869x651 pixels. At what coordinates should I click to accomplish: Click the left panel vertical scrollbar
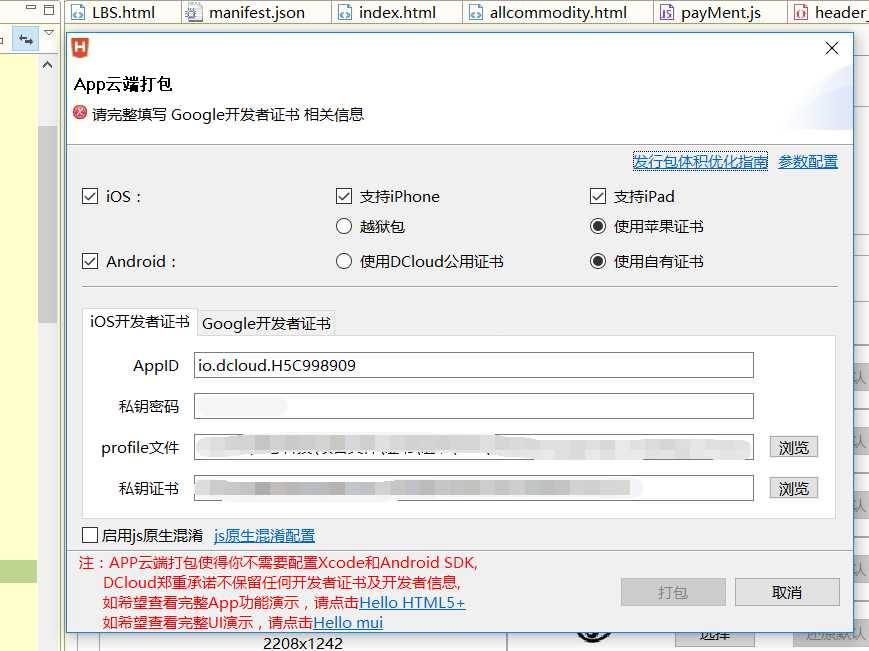click(47, 224)
